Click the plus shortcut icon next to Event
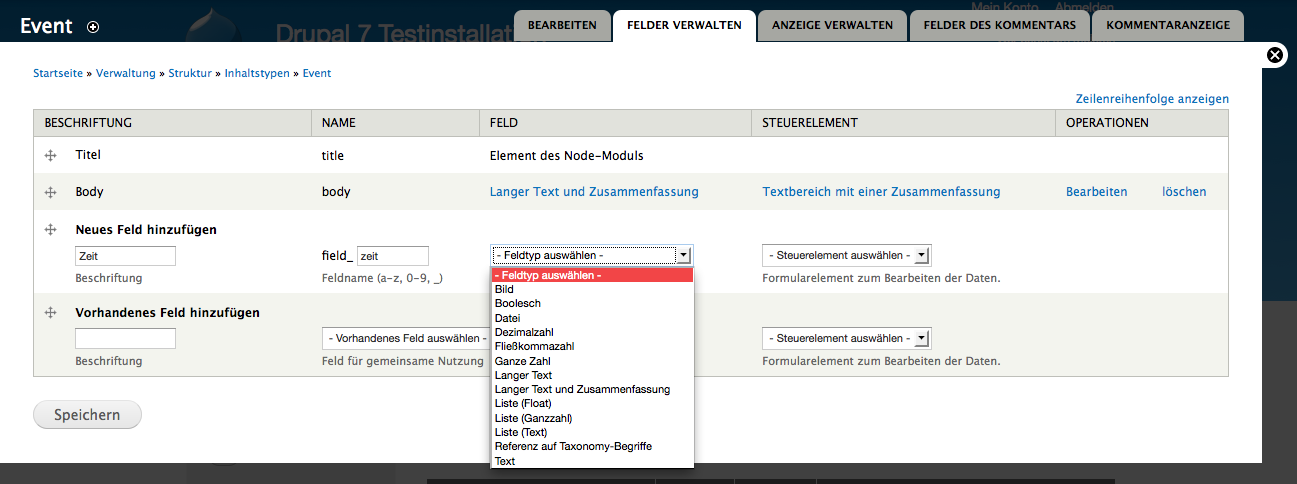 tap(93, 27)
